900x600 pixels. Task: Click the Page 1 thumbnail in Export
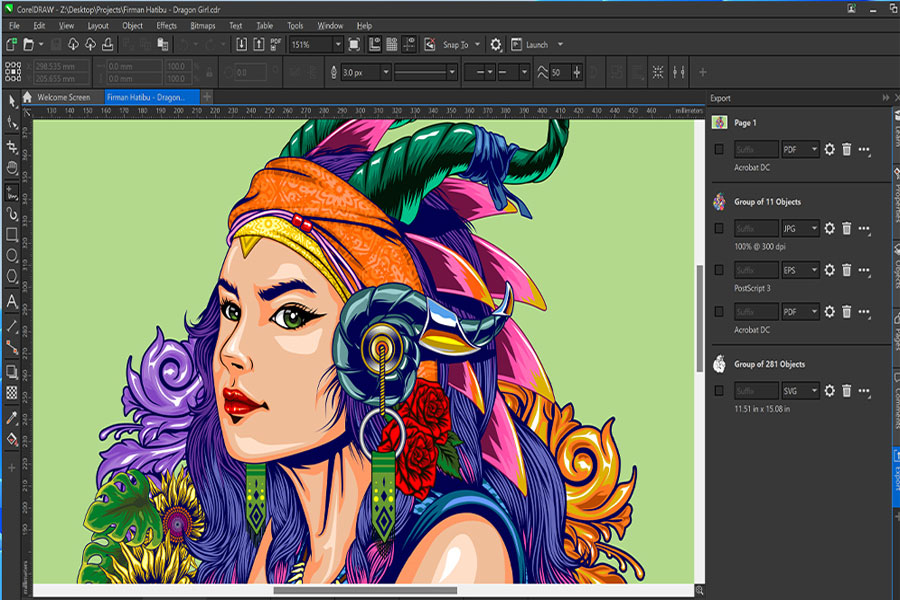click(719, 122)
